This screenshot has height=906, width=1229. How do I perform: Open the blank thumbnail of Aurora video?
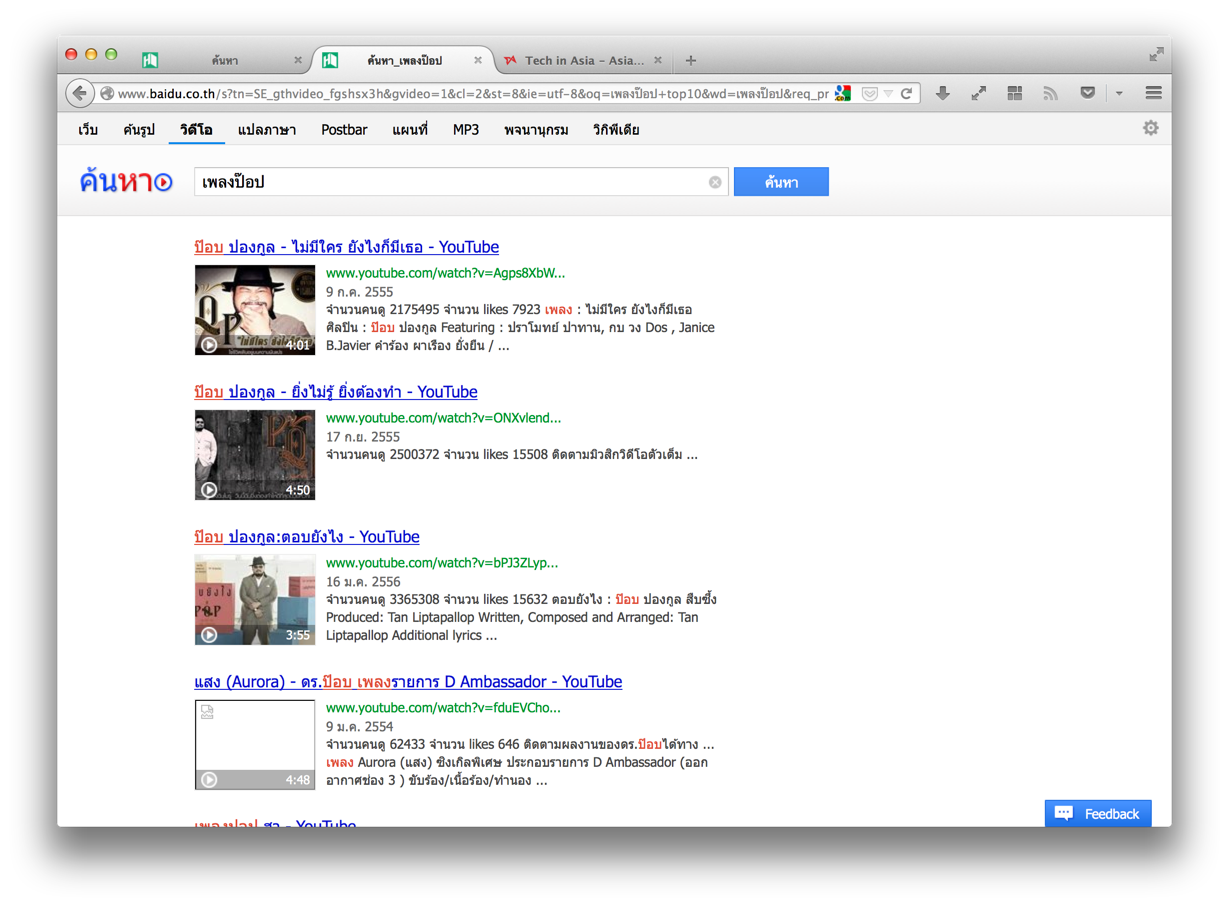coord(255,745)
